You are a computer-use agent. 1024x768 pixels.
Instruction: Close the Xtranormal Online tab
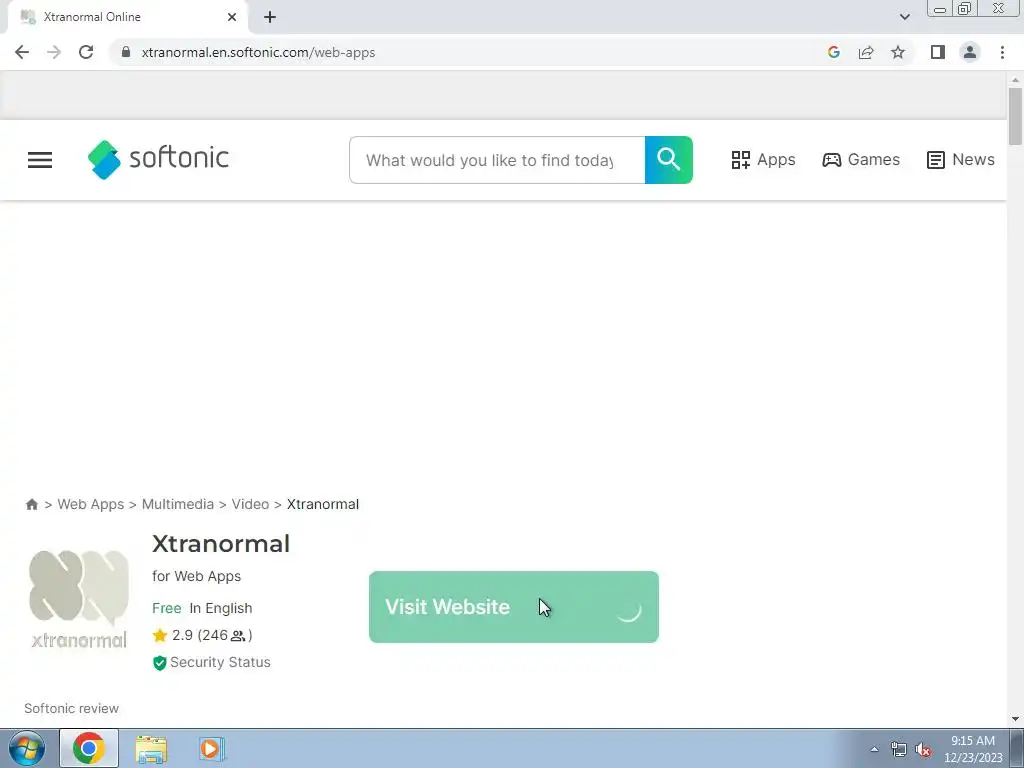(232, 17)
